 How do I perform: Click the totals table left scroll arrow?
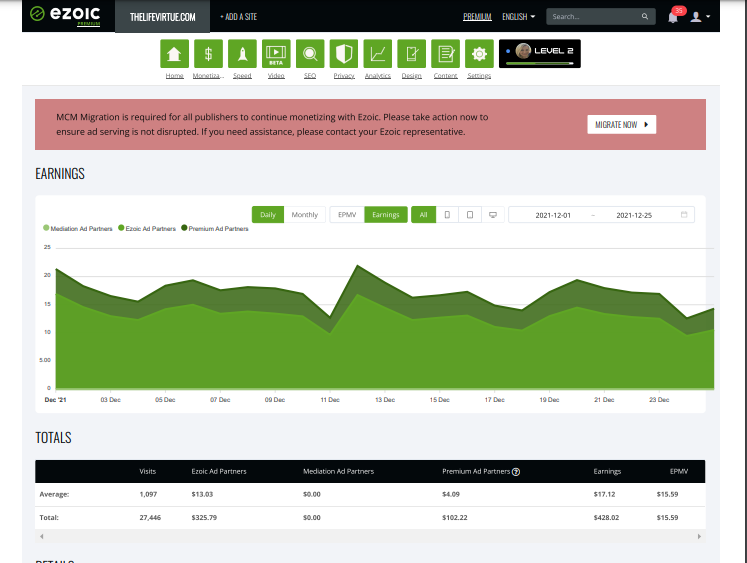[x=41, y=536]
